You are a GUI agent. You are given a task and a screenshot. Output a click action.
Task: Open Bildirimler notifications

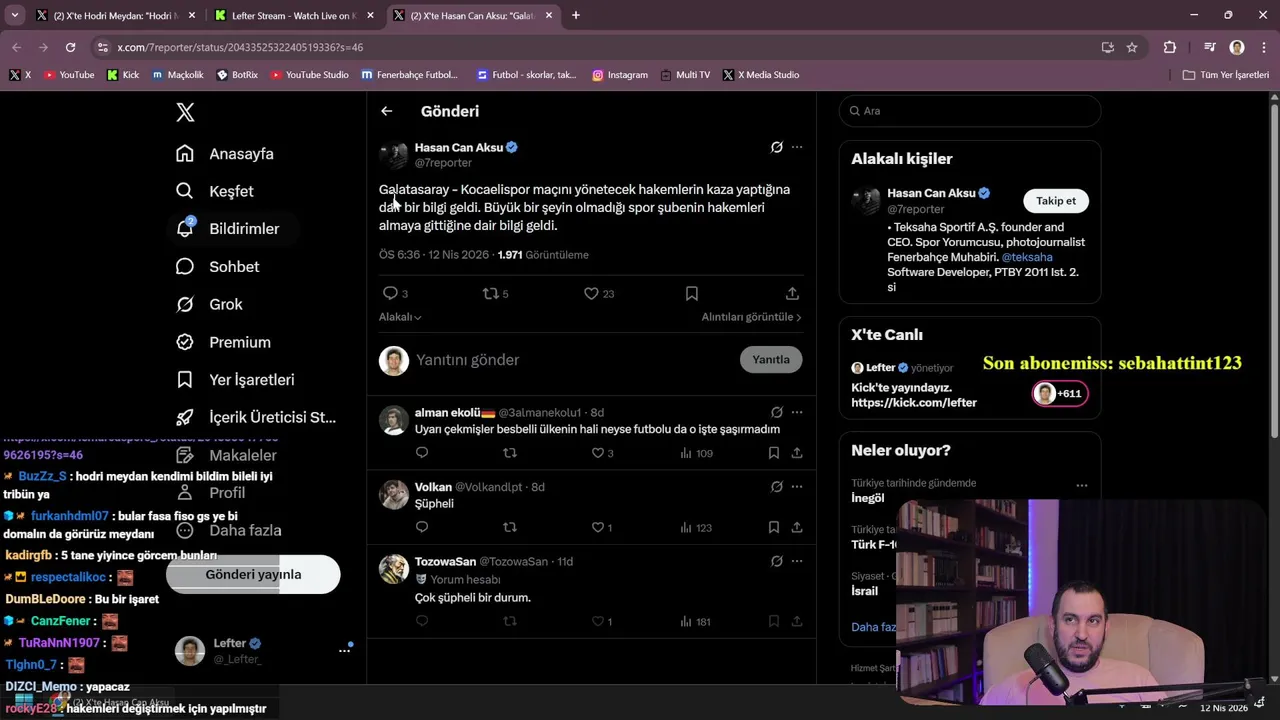[228, 229]
